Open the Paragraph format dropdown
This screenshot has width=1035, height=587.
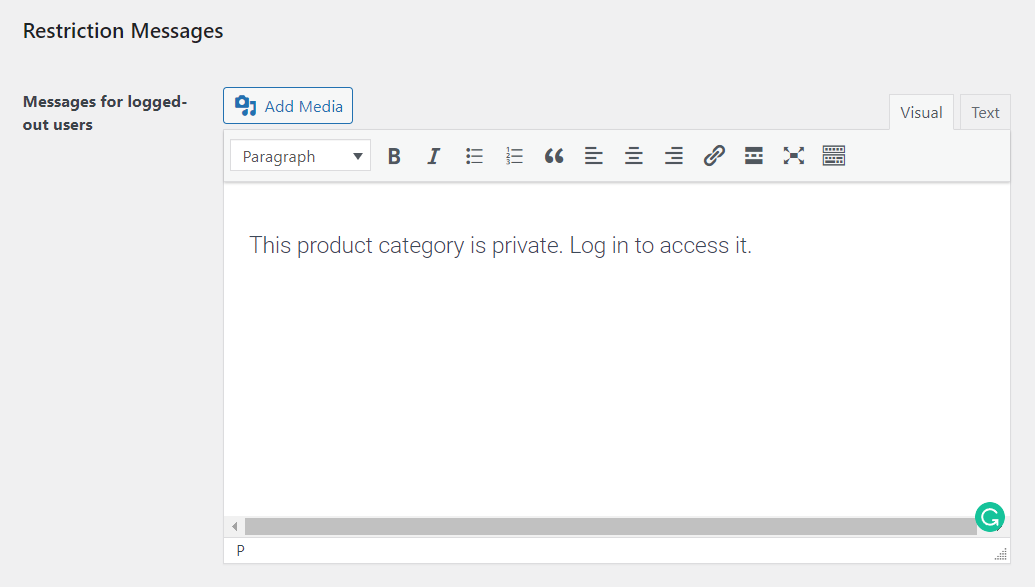(300, 156)
